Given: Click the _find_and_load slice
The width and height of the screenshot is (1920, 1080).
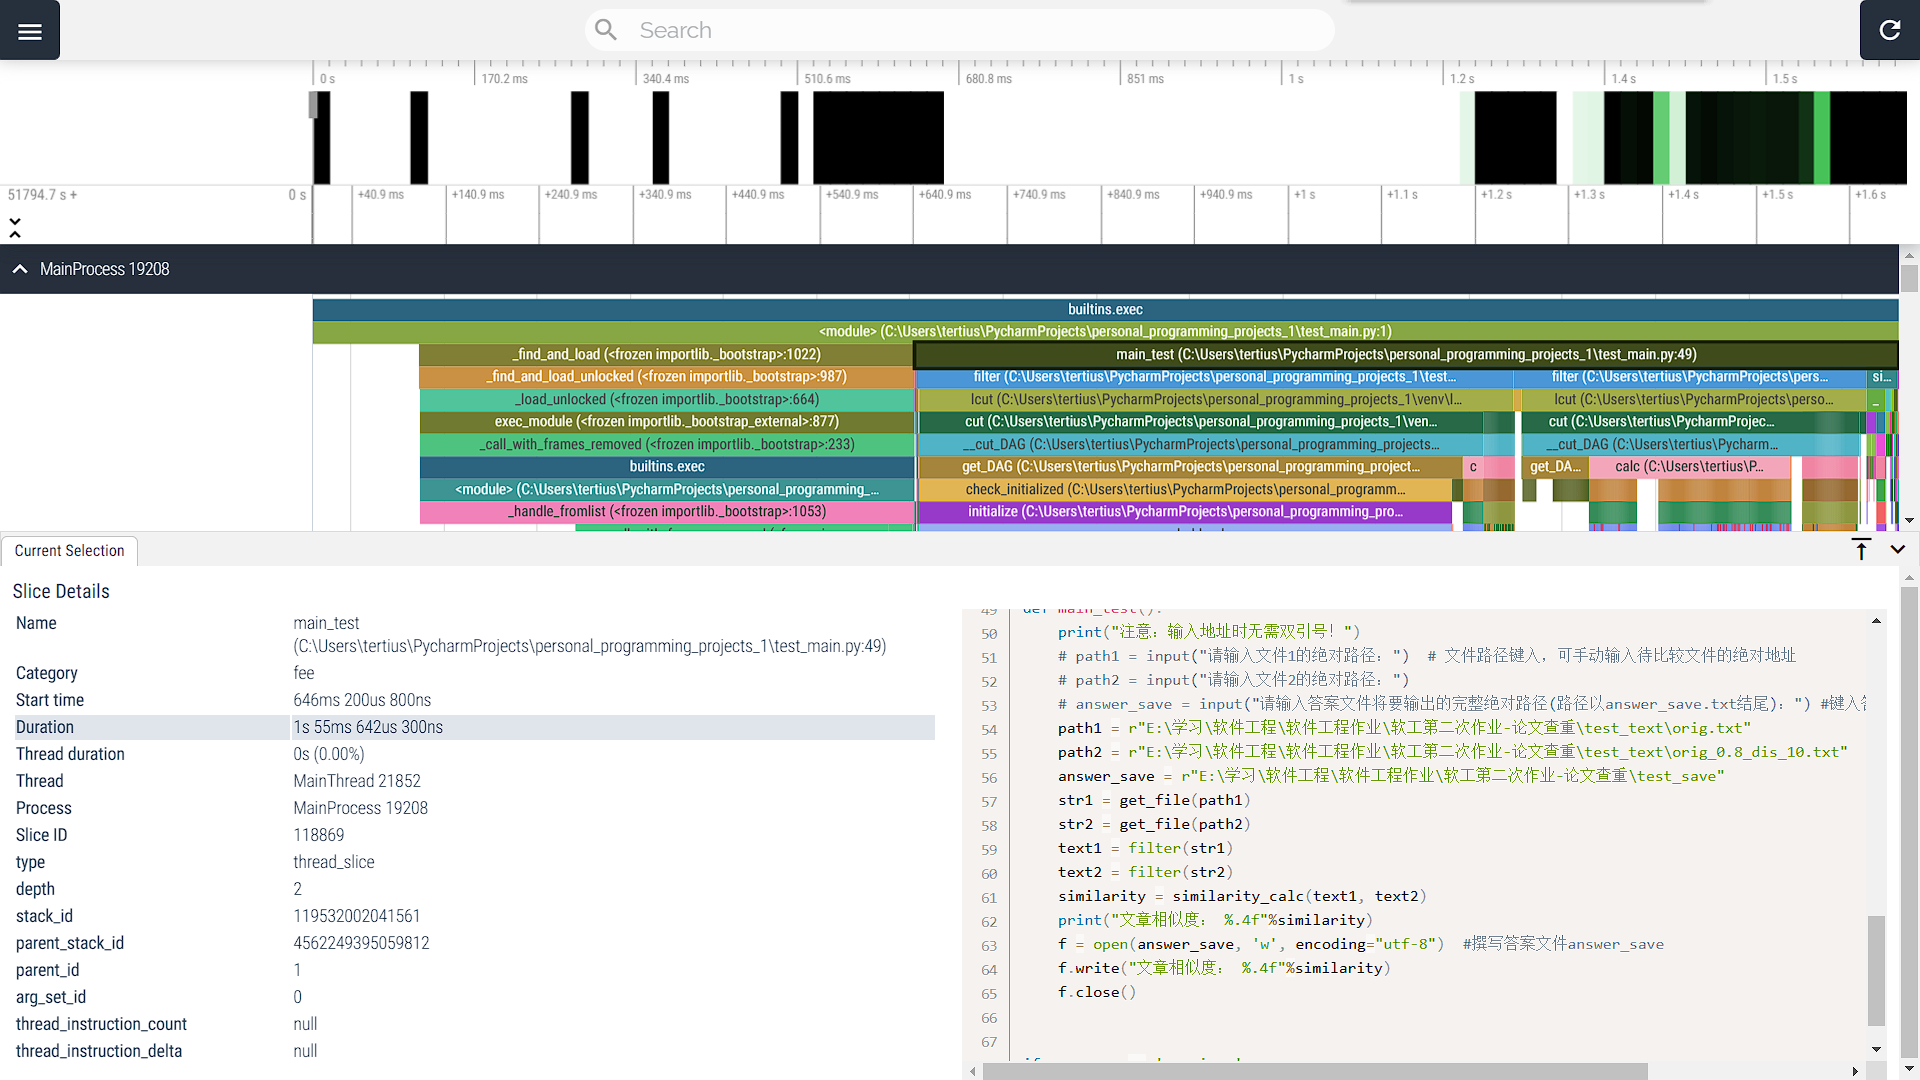Looking at the screenshot, I should (666, 354).
